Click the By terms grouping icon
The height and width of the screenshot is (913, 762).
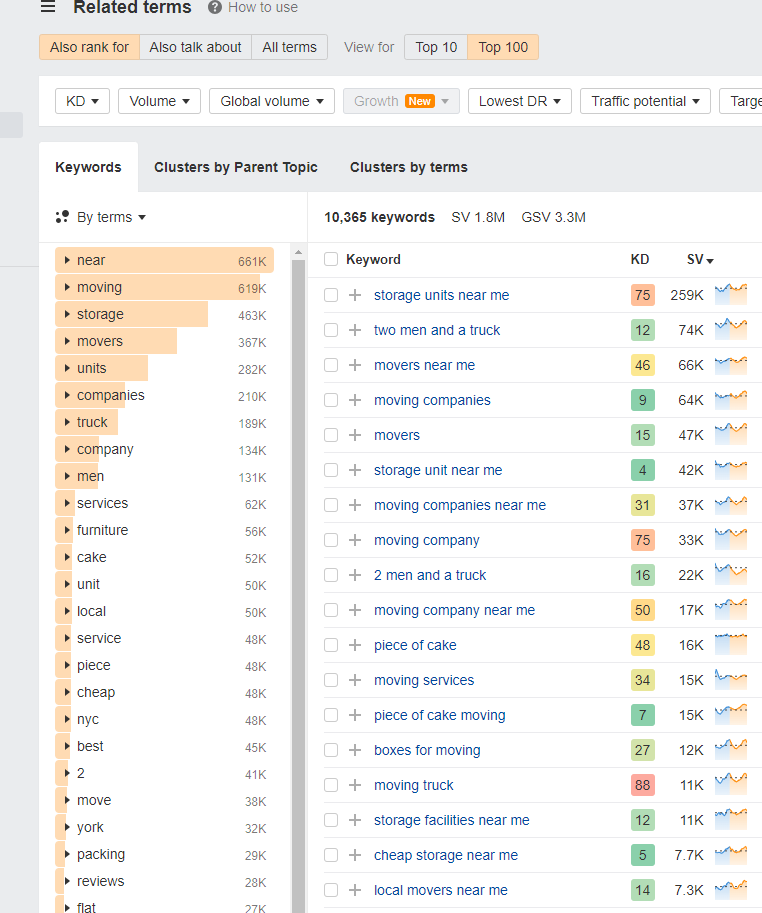pos(62,217)
